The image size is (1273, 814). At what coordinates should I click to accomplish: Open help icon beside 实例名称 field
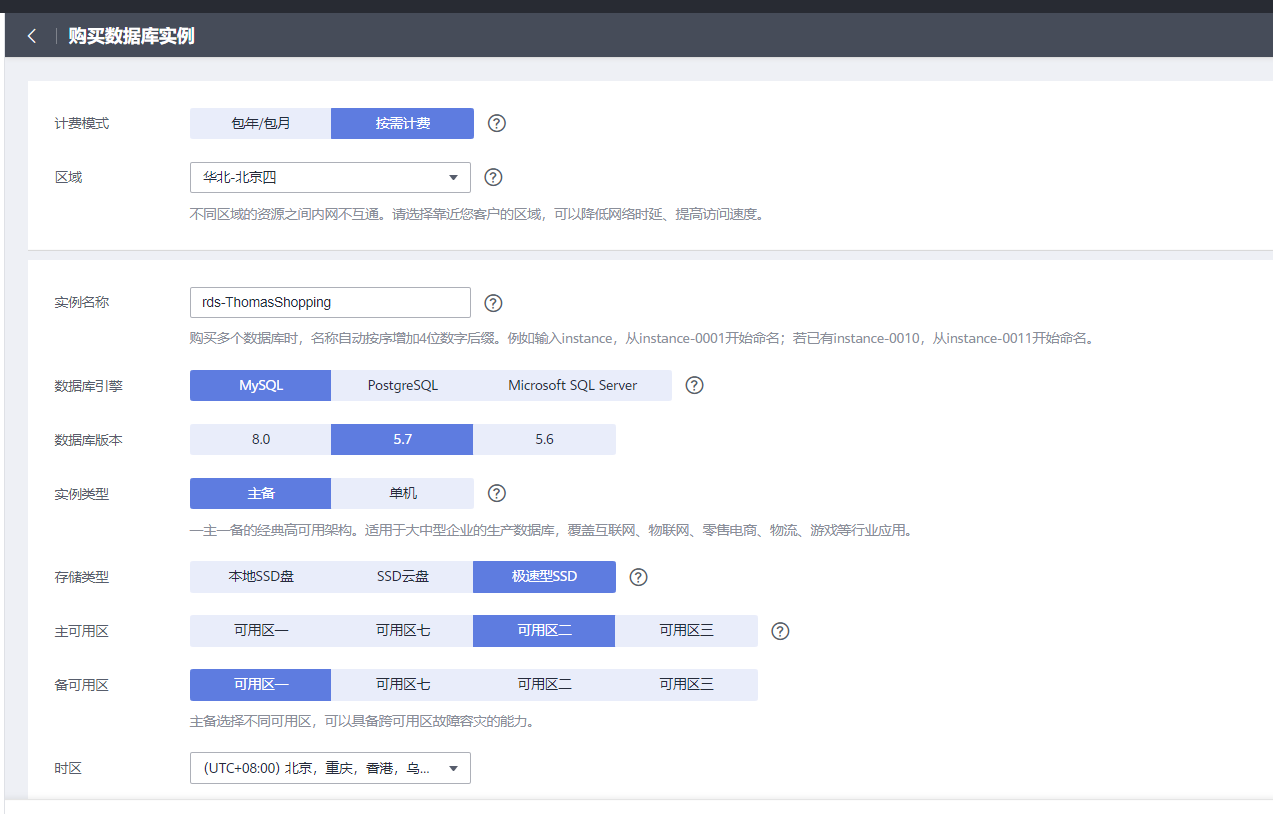493,303
